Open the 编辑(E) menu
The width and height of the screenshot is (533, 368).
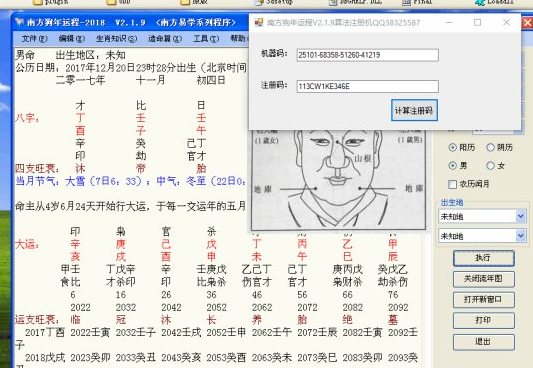[x=71, y=38]
